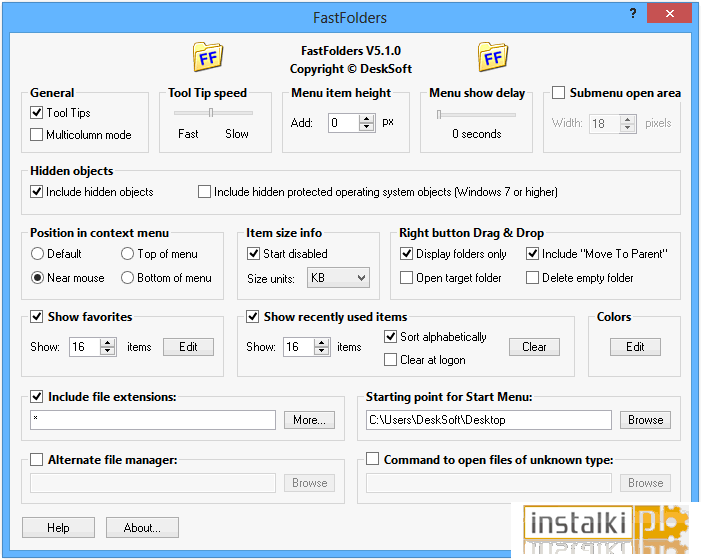Enable Alternate file manager
The height and width of the screenshot is (560, 701).
[36, 460]
